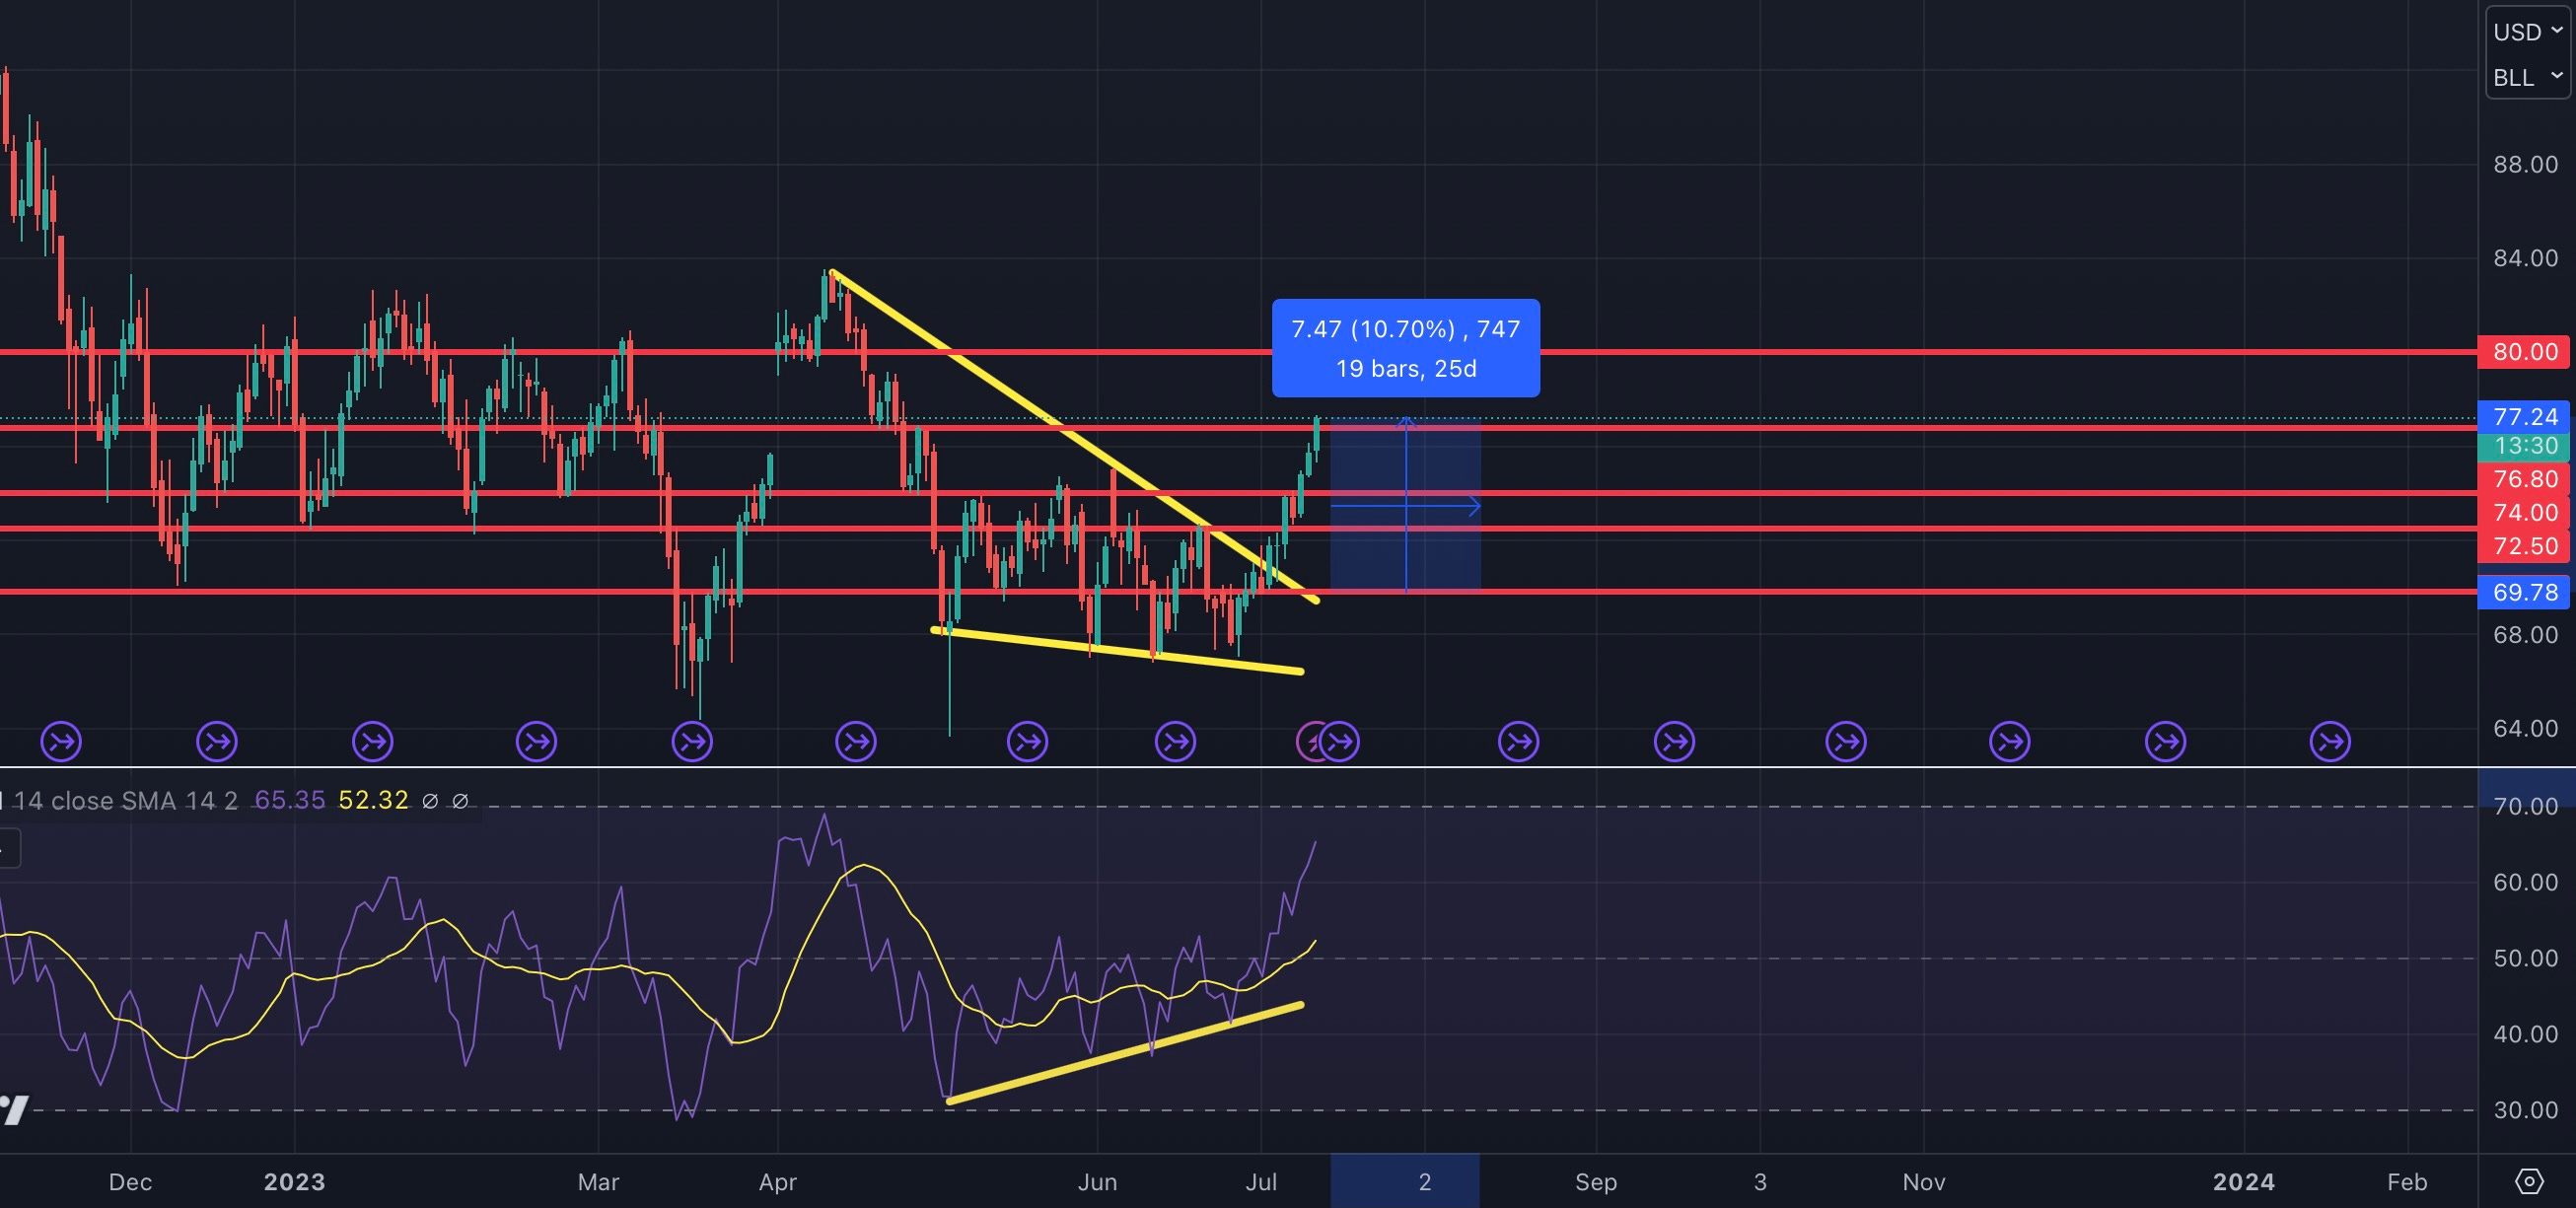Click the current price label 77.24

[x=2524, y=416]
